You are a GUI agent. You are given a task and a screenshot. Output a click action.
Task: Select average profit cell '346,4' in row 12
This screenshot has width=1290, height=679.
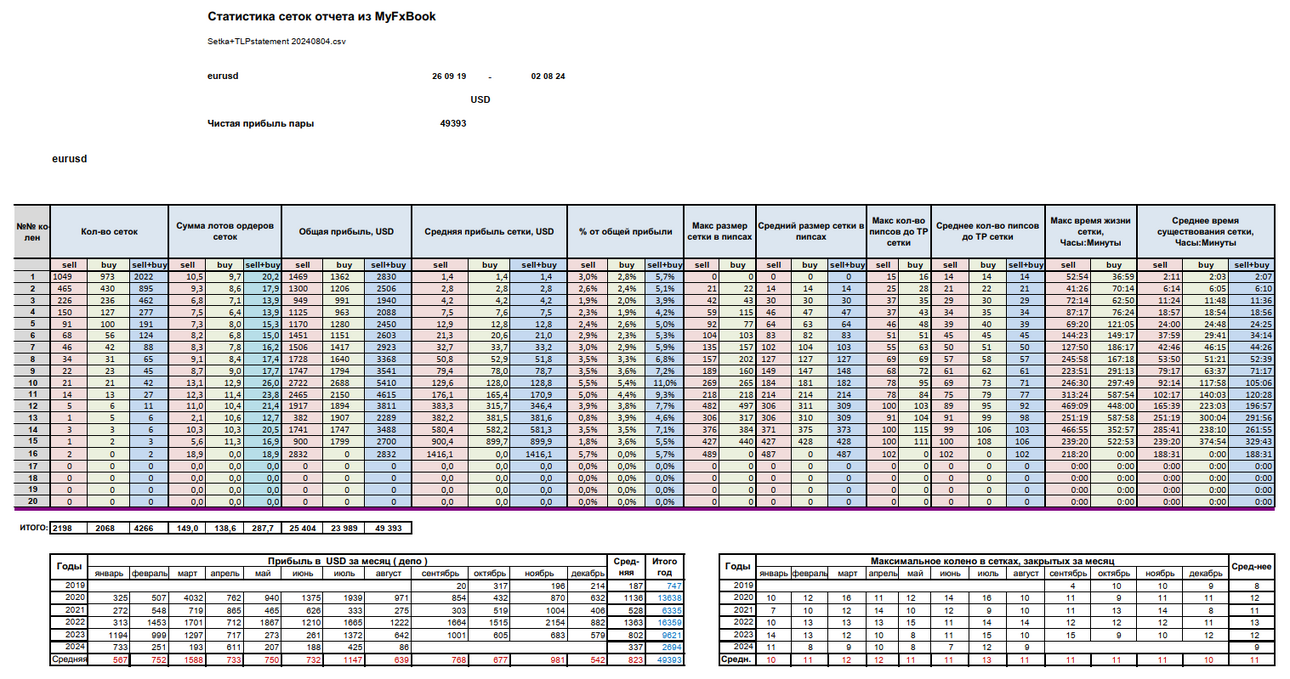[540, 405]
